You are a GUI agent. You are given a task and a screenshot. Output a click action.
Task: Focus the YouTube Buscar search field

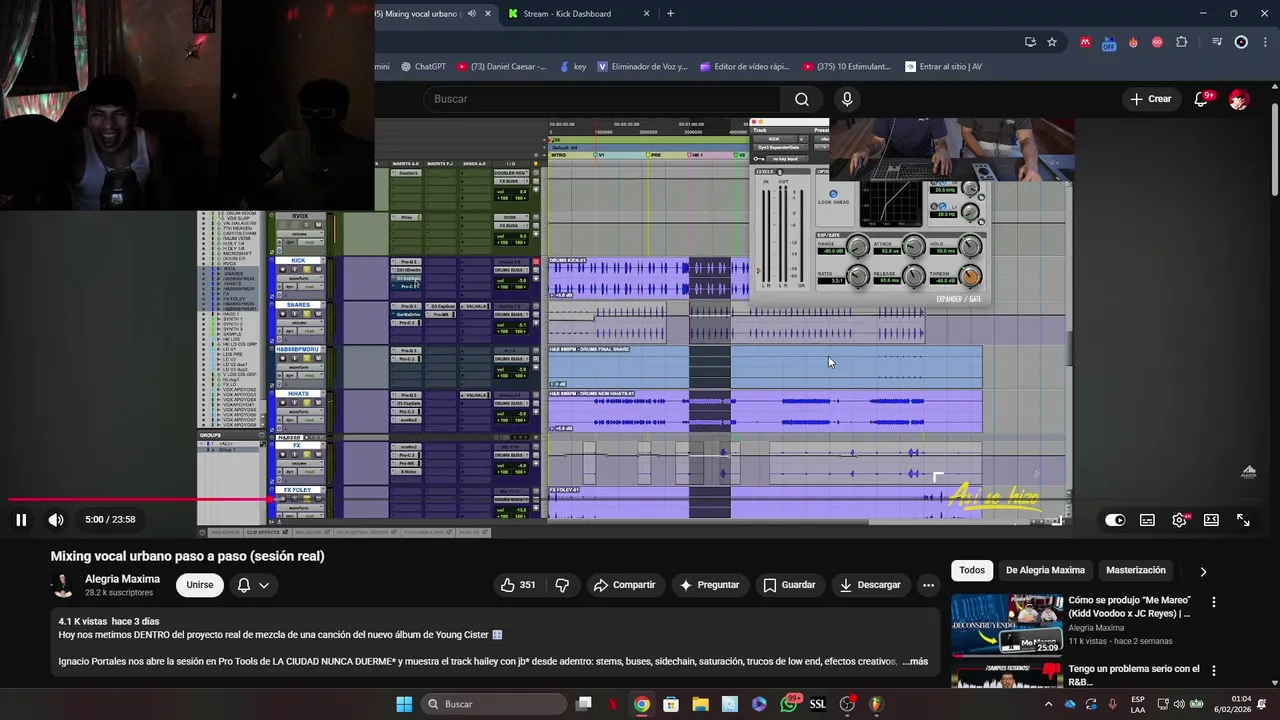point(604,99)
